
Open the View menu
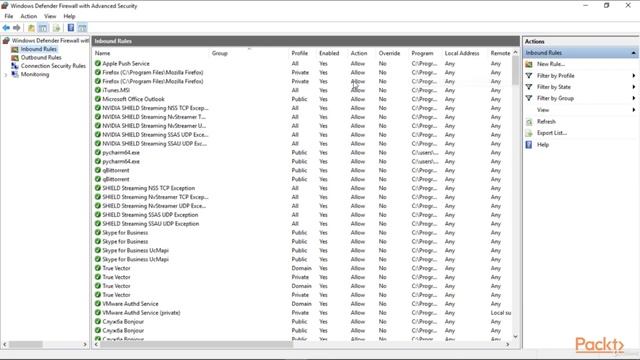click(50, 16)
